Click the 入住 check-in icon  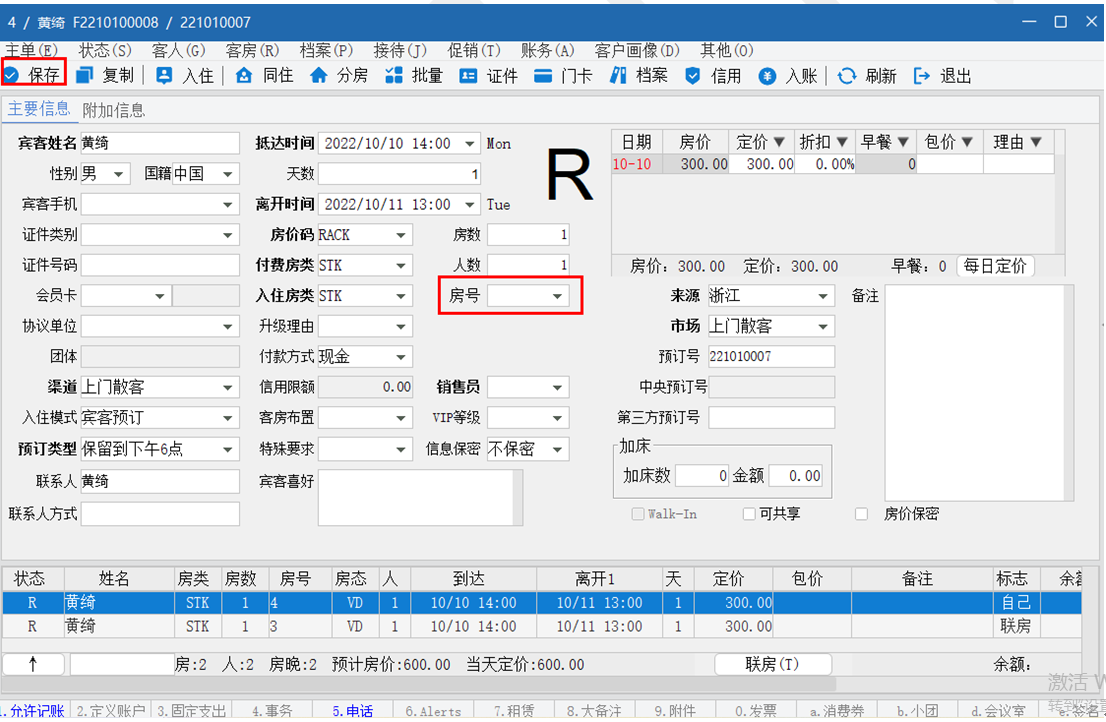[164, 75]
